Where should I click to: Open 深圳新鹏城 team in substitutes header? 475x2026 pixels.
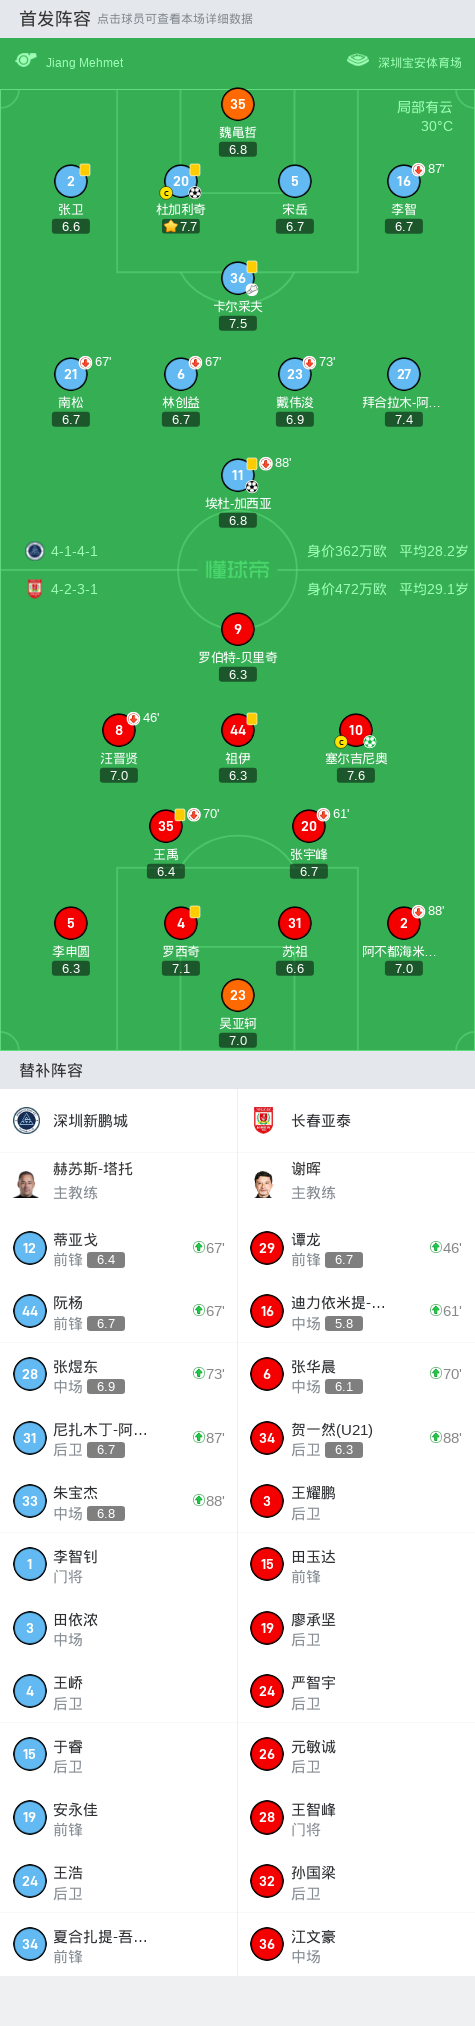118,1120
